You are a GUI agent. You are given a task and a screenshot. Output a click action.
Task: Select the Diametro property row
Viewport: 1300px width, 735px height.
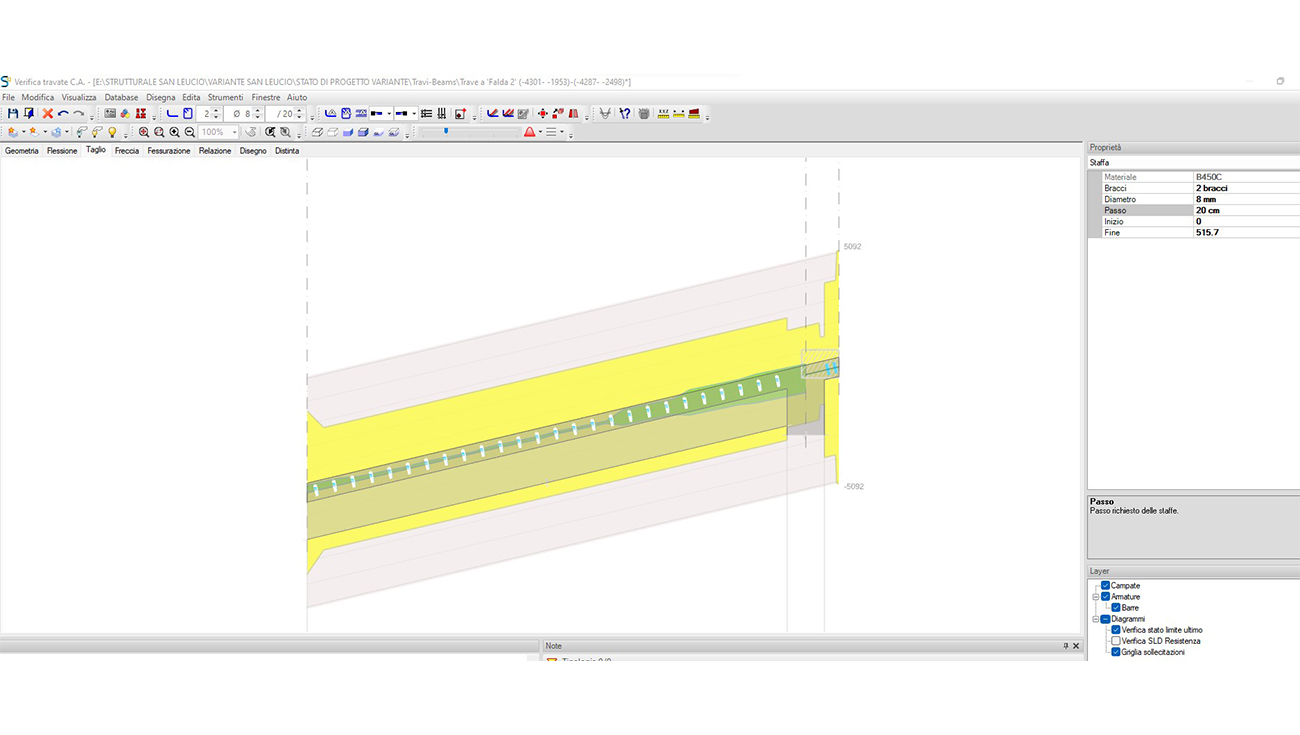click(1140, 200)
